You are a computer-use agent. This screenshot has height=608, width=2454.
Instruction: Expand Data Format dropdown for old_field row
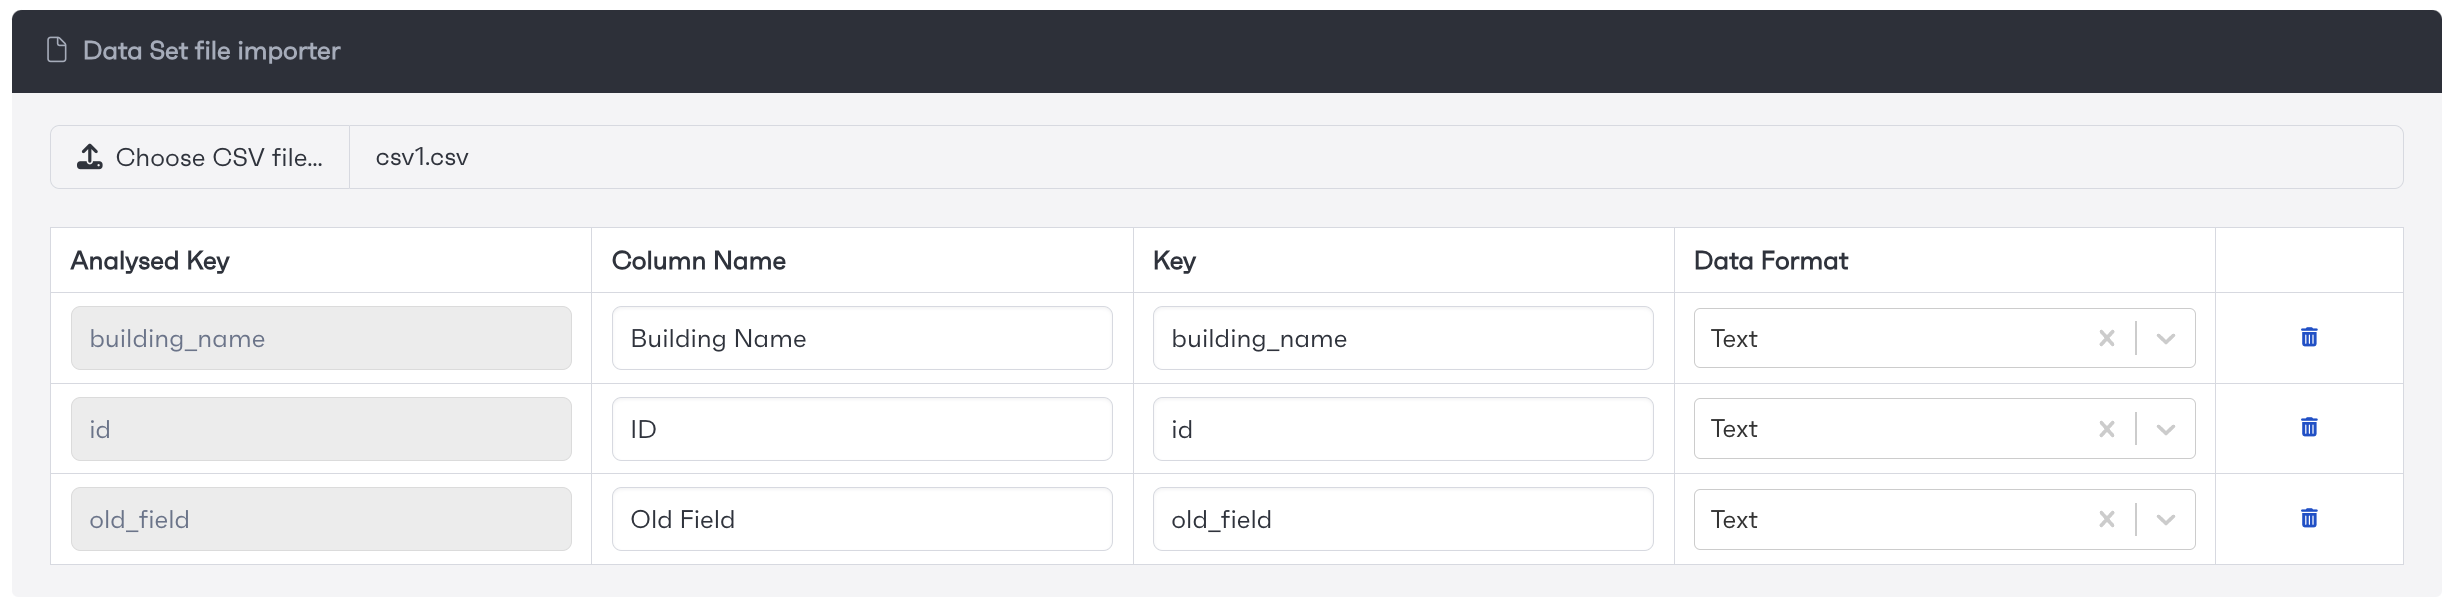pos(2166,519)
